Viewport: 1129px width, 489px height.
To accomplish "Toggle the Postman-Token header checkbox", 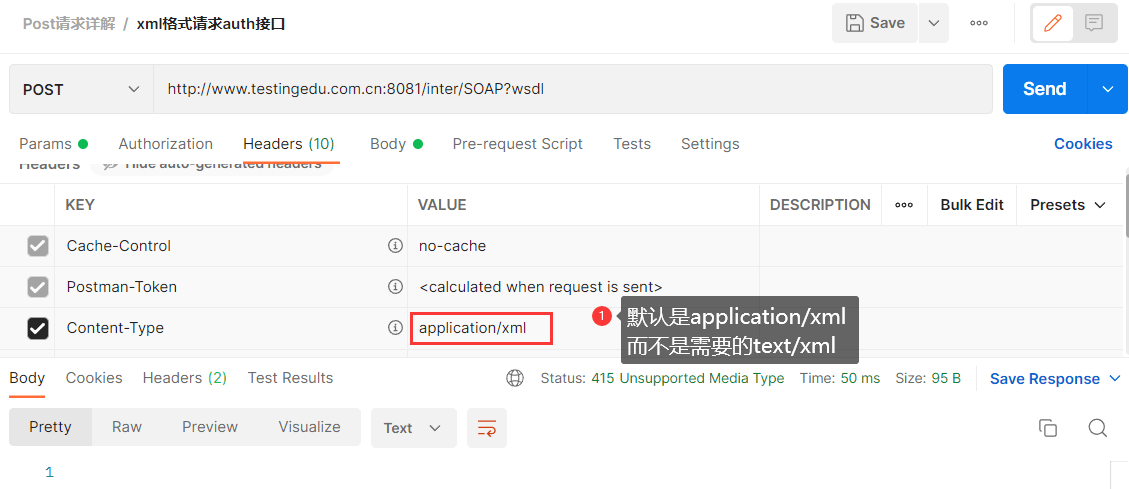I will pyautogui.click(x=38, y=287).
